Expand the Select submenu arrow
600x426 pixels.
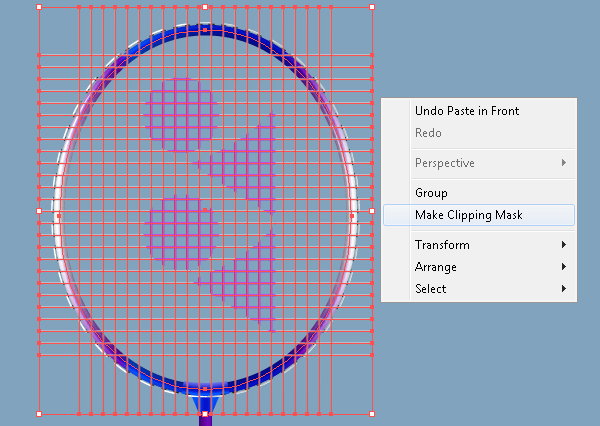click(x=564, y=288)
